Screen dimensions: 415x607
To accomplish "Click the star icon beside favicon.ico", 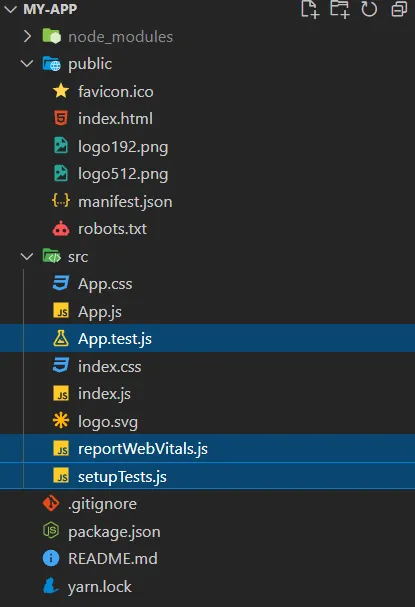I will (61, 91).
